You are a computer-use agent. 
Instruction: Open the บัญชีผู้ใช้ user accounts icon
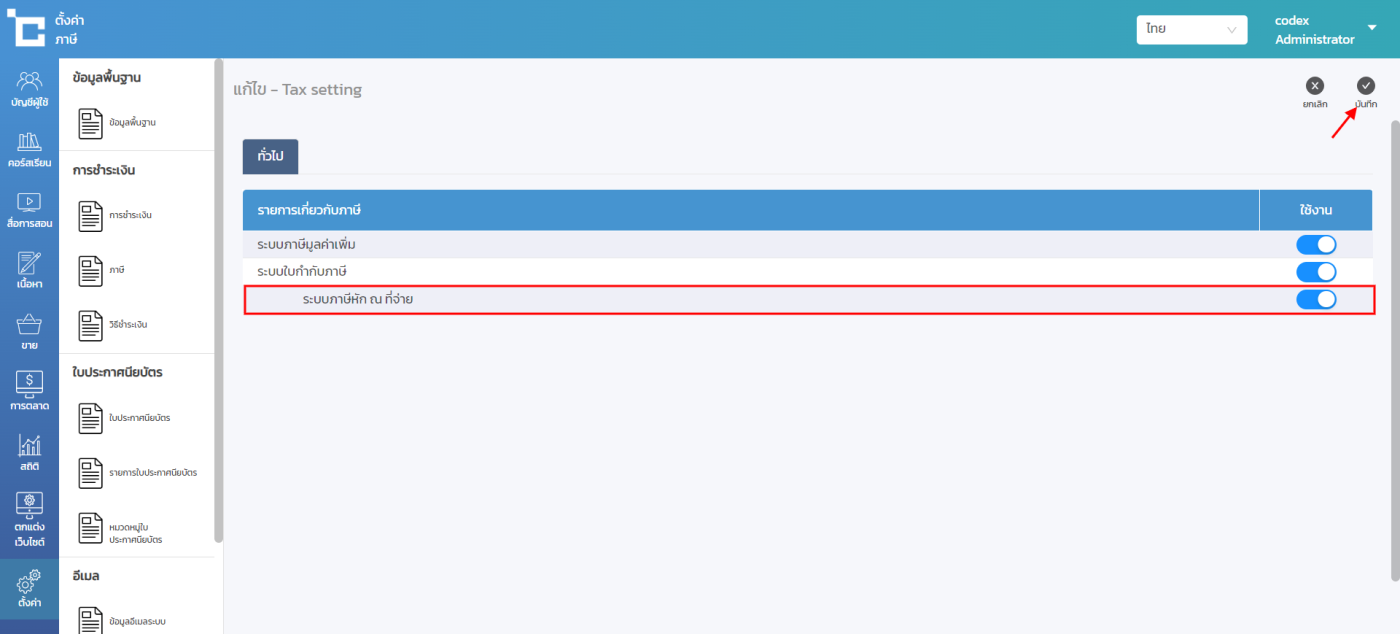(x=29, y=89)
